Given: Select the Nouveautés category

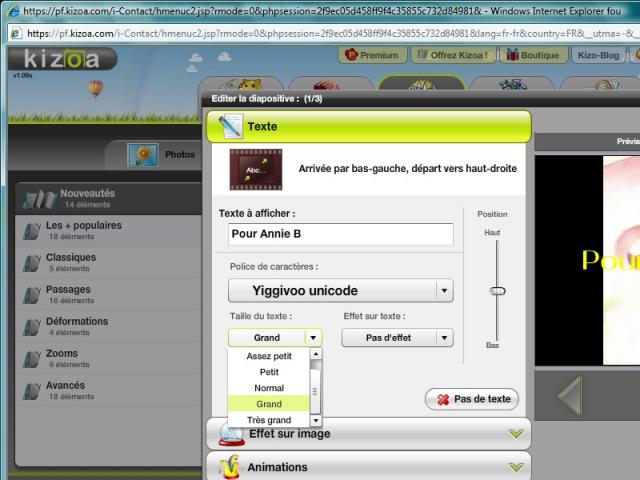Looking at the screenshot, I should pyautogui.click(x=109, y=198).
